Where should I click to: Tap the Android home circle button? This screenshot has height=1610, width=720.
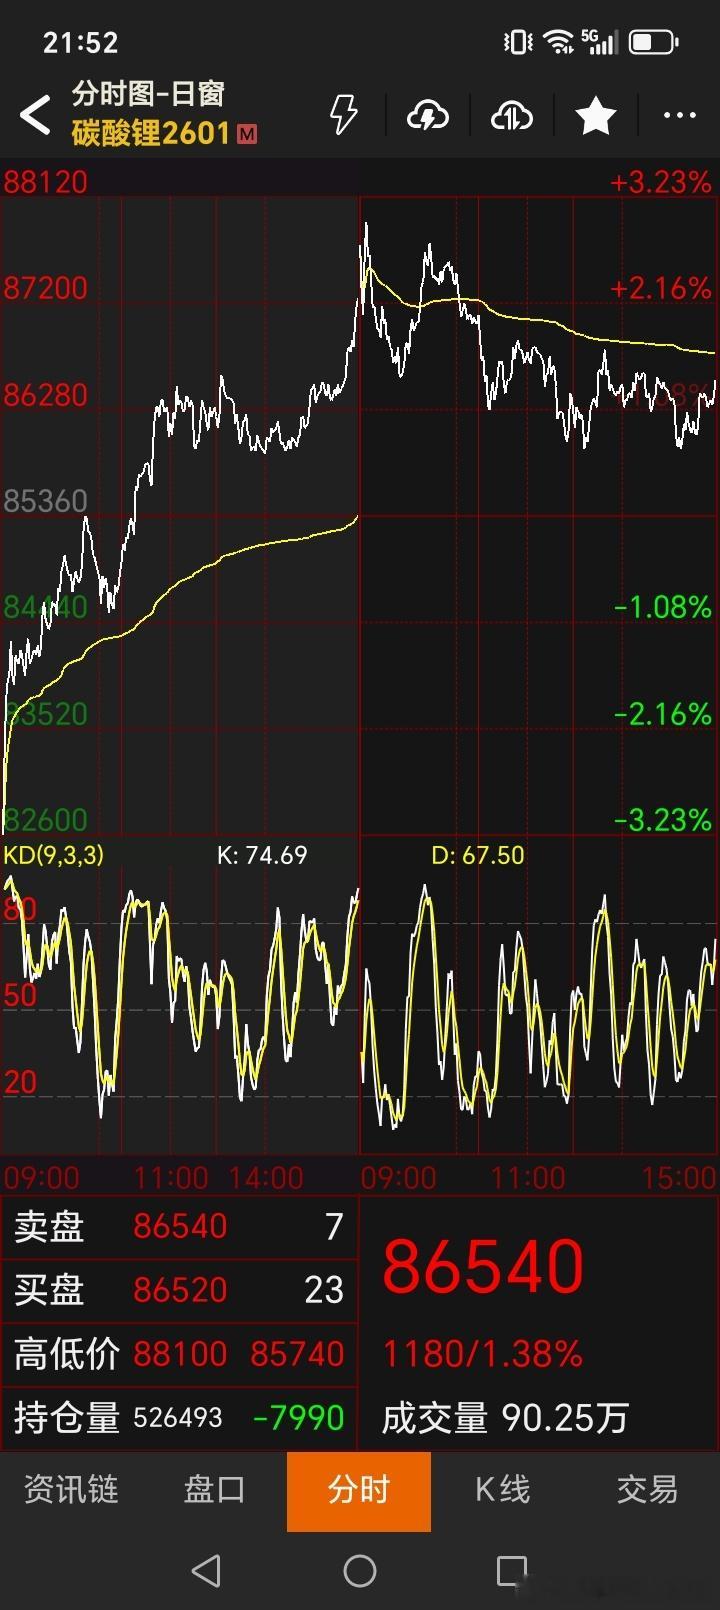click(x=360, y=1571)
